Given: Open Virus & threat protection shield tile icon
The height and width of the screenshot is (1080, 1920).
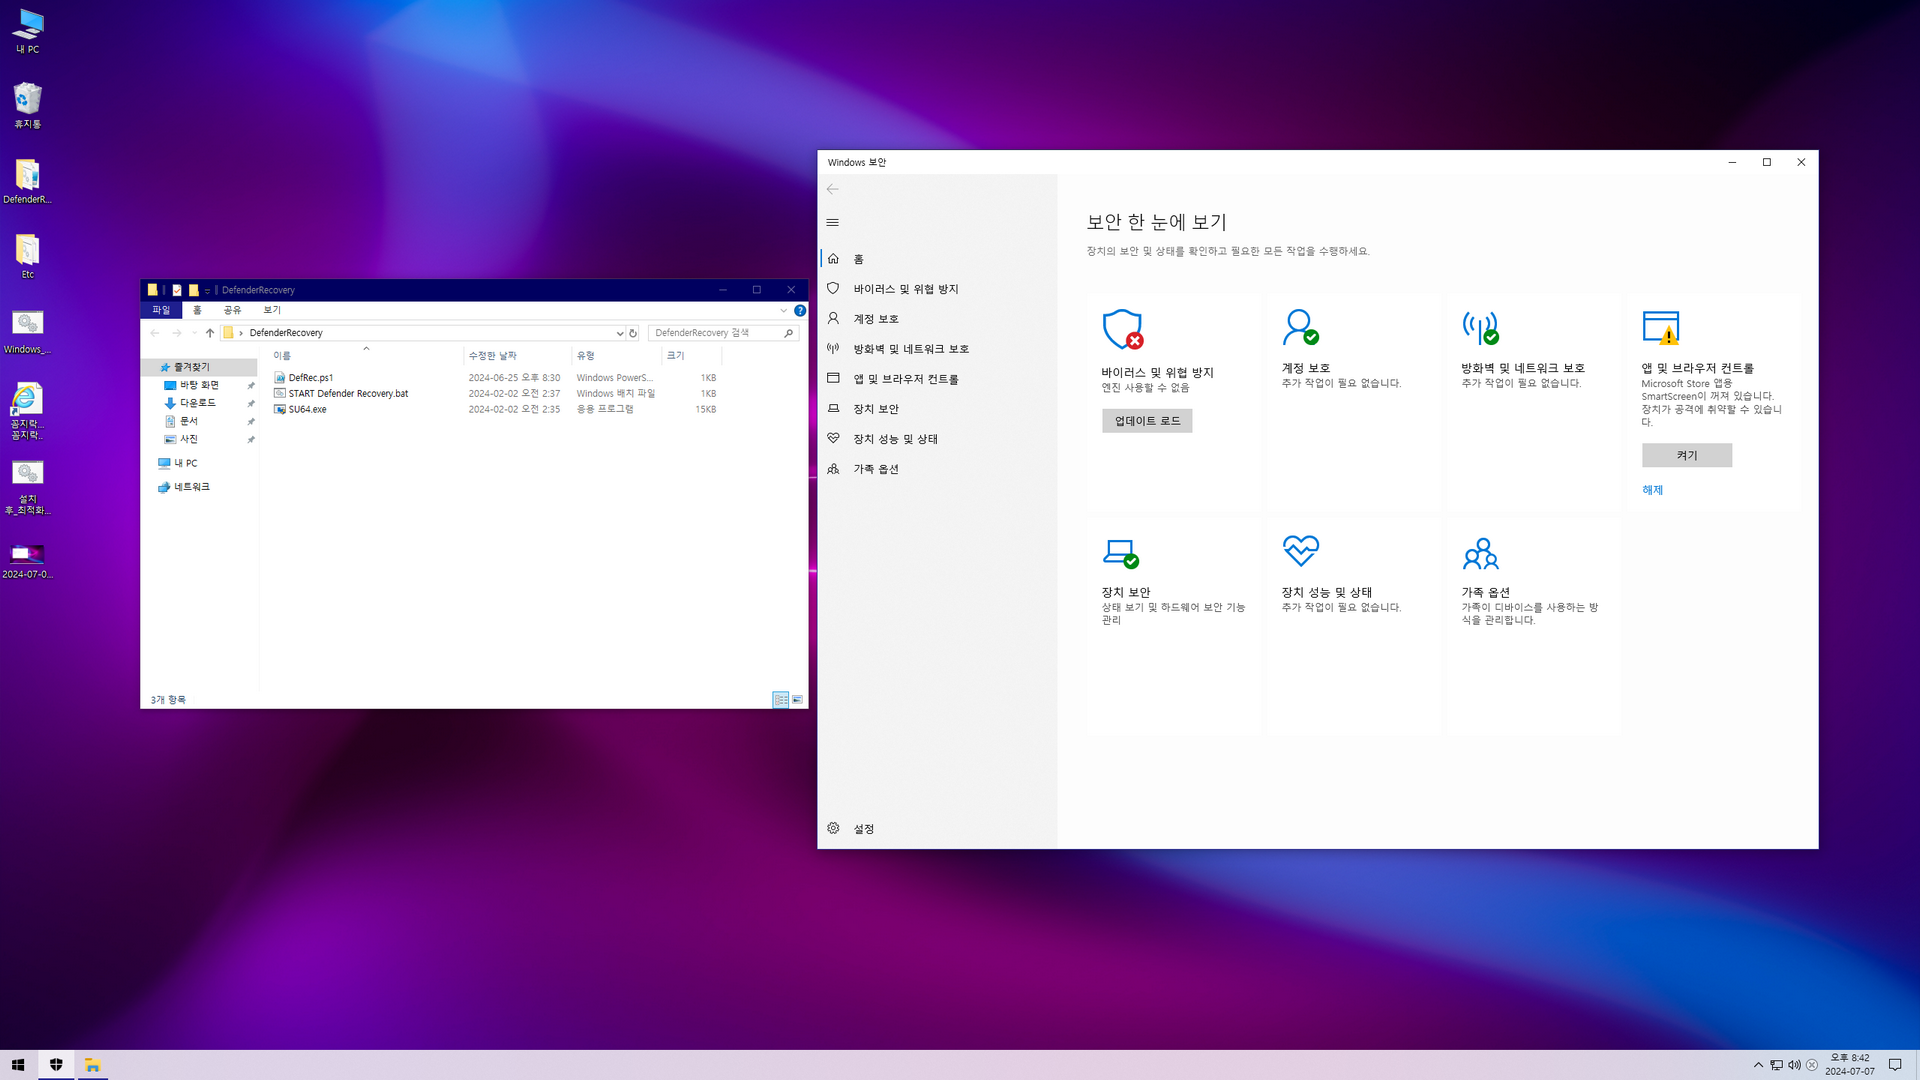Looking at the screenshot, I should pos(1122,329).
